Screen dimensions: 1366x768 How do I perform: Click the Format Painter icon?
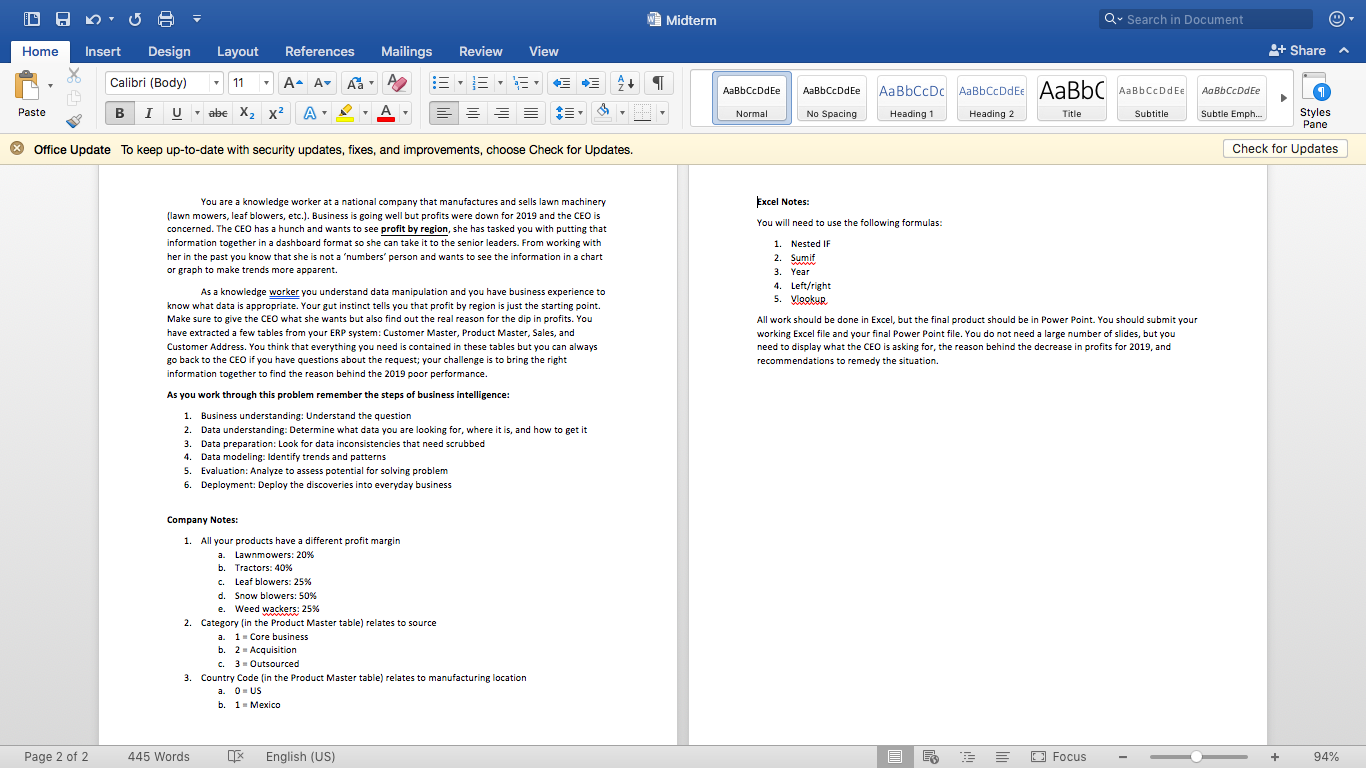(73, 120)
